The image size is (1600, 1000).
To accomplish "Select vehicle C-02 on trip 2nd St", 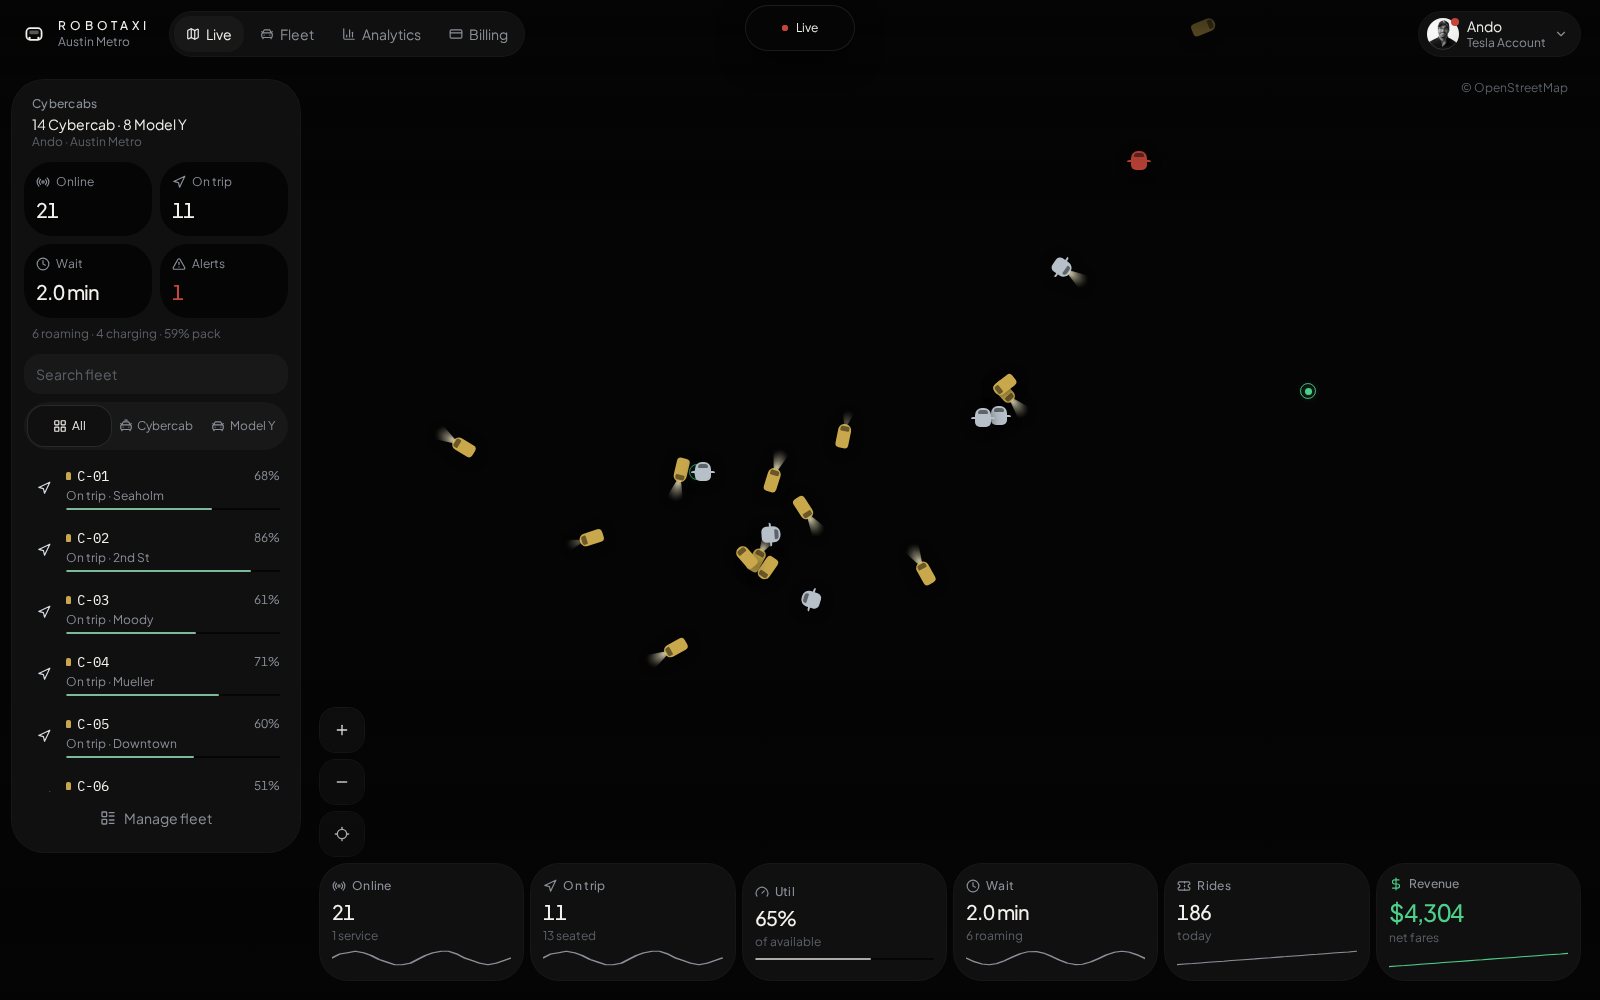I will click(x=156, y=549).
